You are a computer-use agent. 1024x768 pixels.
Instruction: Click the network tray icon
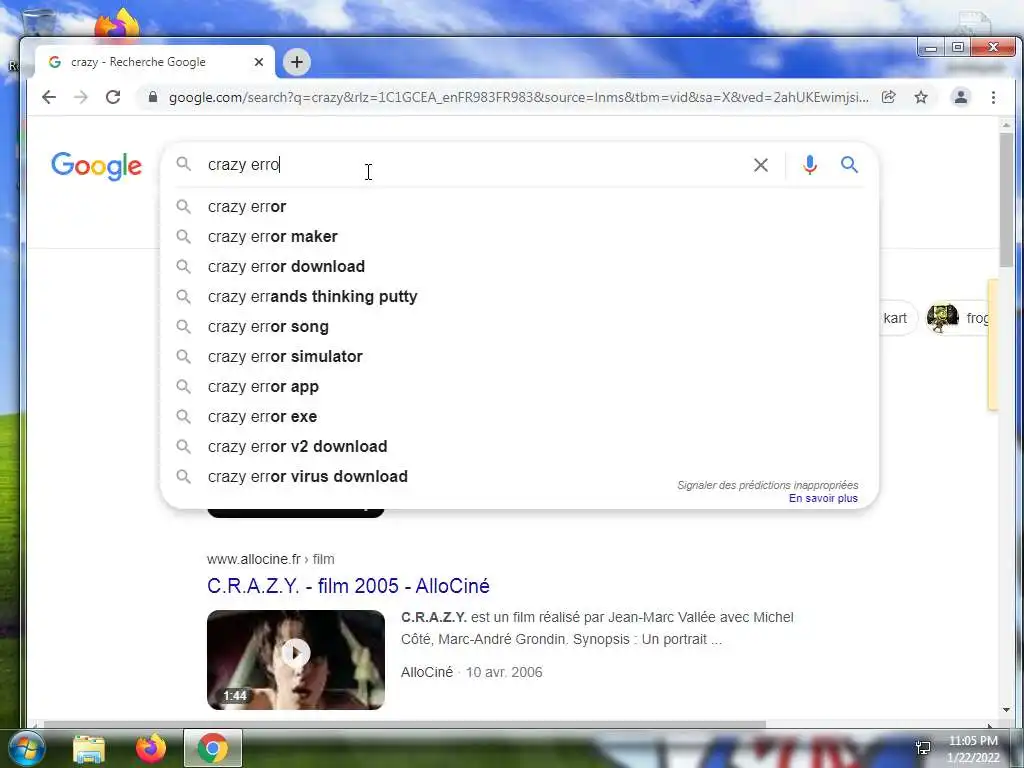pyautogui.click(x=923, y=748)
